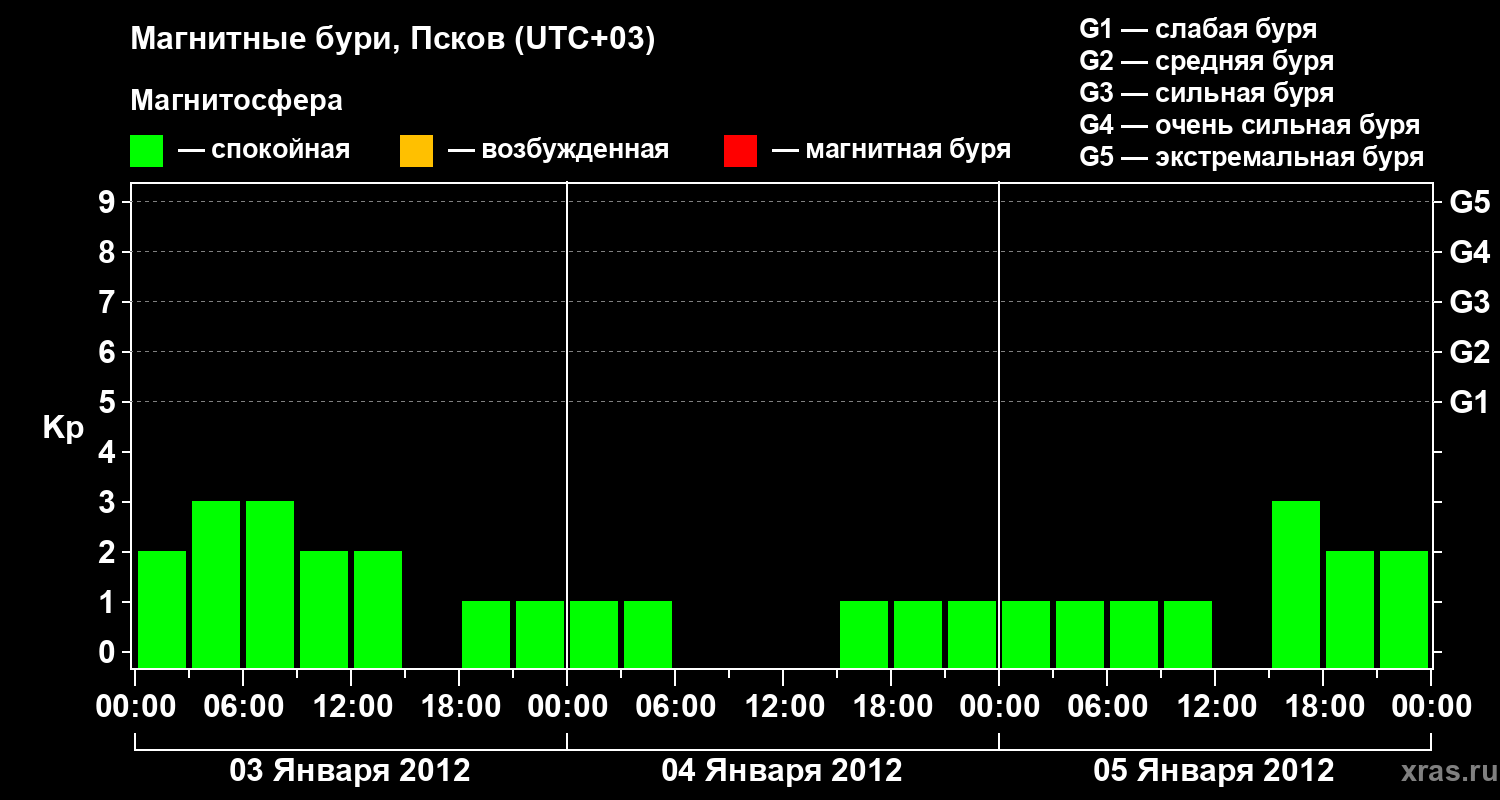Screen dimensions: 1500x800
Task: Click the 'Магнитосфера' heading
Action: click(x=237, y=101)
